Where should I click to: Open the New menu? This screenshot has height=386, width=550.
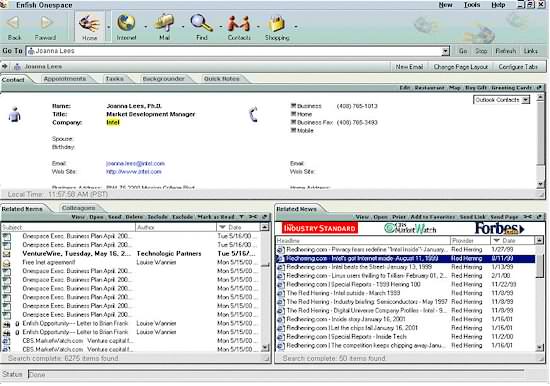tap(445, 5)
